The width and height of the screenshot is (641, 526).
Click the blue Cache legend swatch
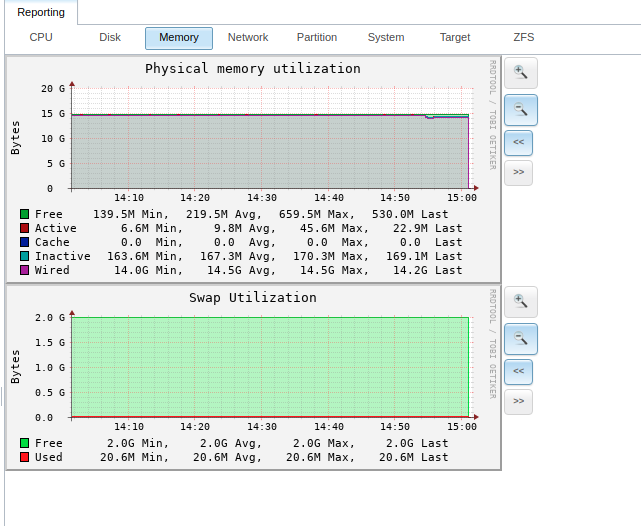click(x=25, y=242)
